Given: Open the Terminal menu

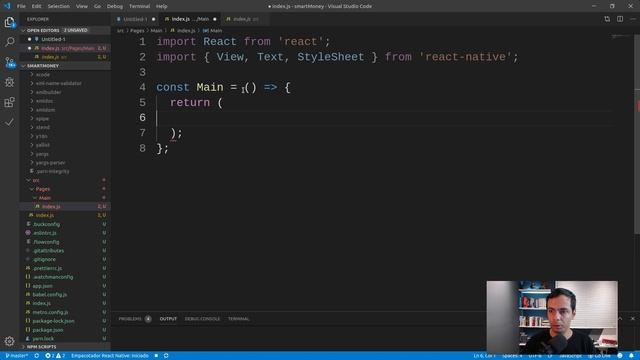Looking at the screenshot, I should pos(139,6).
